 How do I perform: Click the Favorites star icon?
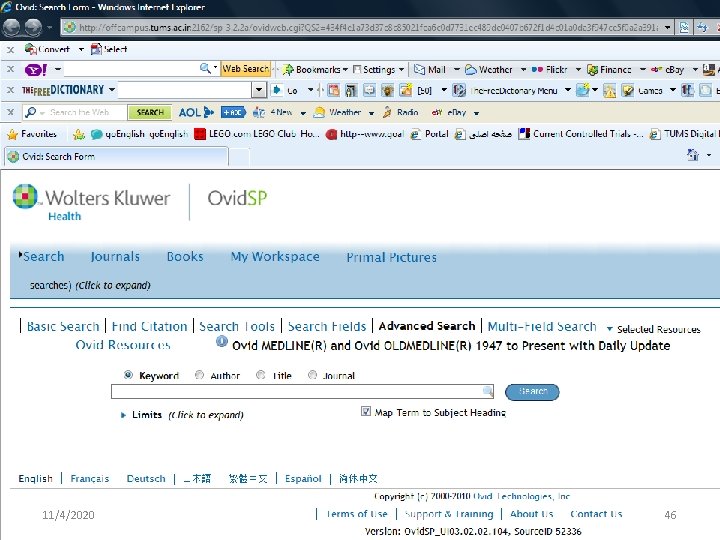coord(12,134)
